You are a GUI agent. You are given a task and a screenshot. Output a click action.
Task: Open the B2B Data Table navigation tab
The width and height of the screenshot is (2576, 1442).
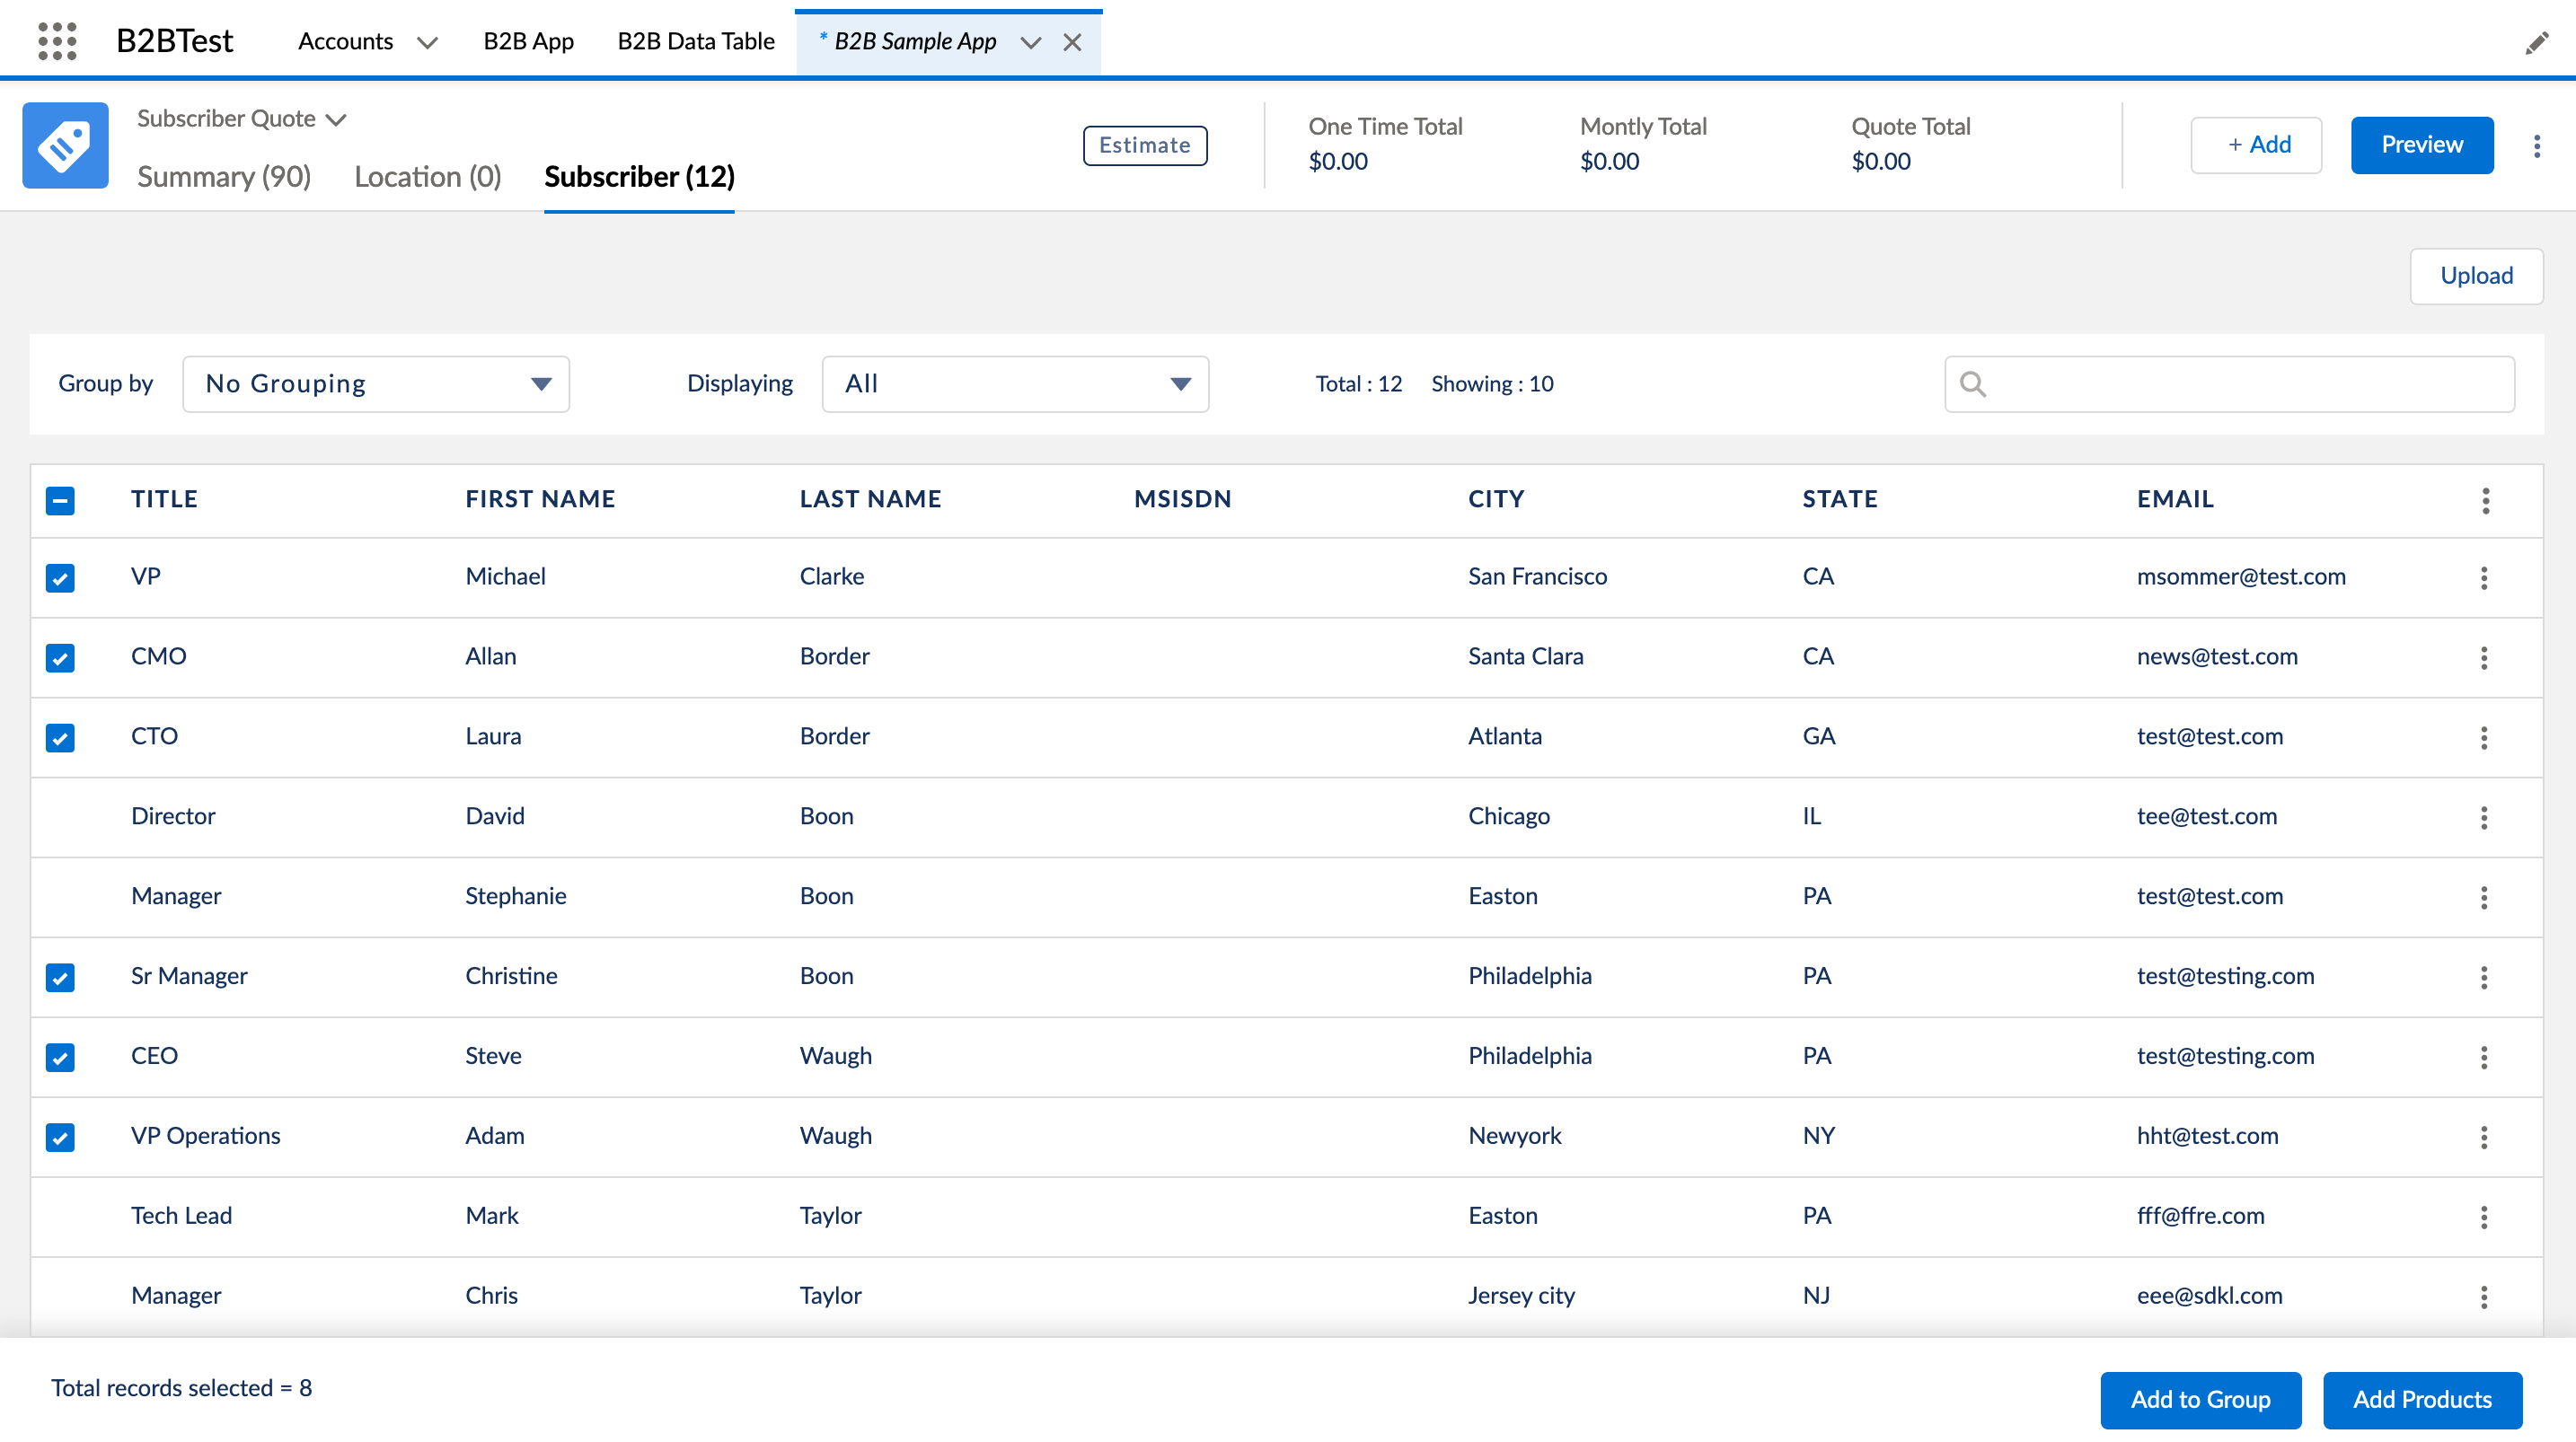click(x=696, y=41)
